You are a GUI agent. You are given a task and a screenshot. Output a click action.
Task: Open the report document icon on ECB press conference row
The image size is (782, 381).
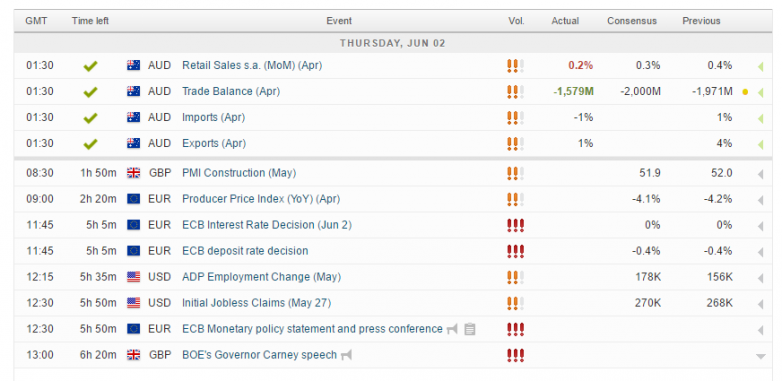469,329
